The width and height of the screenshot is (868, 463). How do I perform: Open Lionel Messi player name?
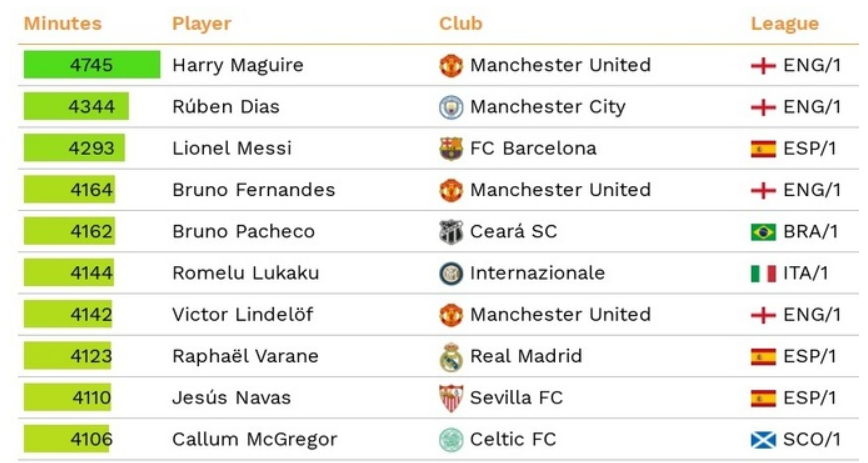pyautogui.click(x=231, y=148)
